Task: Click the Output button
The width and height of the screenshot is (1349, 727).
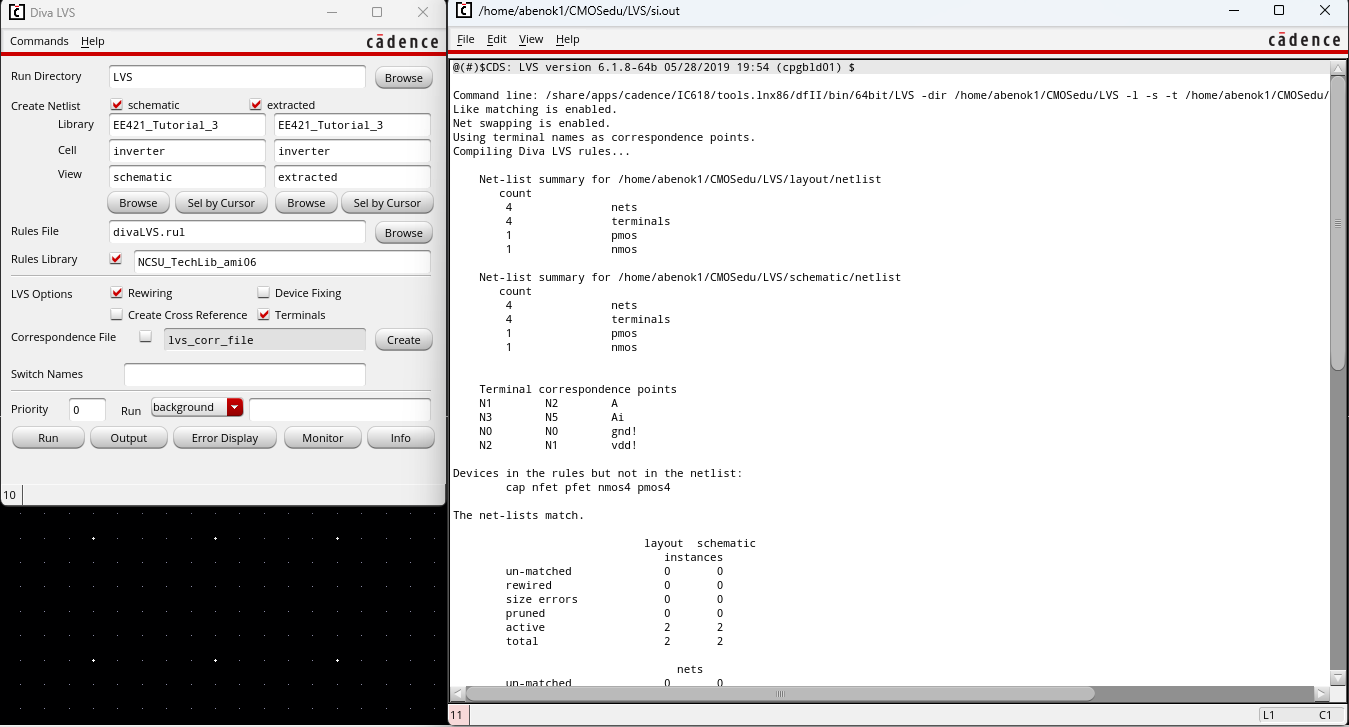Action: pos(129,438)
